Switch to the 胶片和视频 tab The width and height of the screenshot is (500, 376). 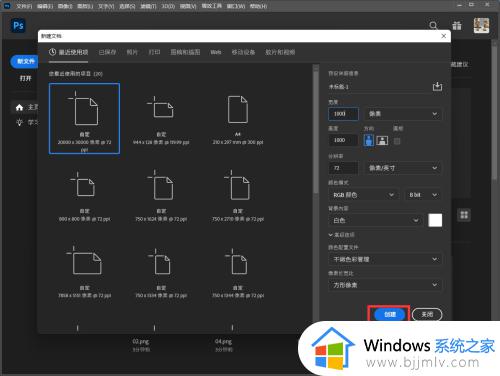tap(280, 52)
